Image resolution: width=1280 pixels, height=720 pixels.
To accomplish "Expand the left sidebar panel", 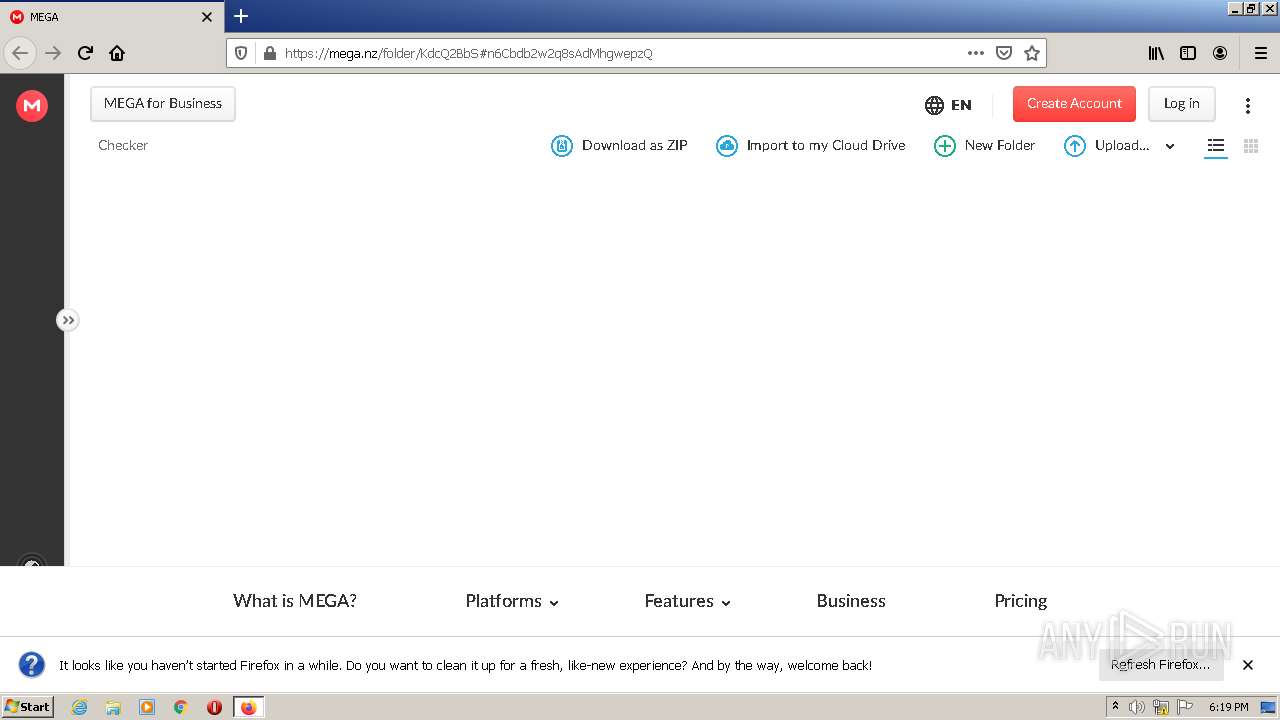I will click(x=67, y=320).
